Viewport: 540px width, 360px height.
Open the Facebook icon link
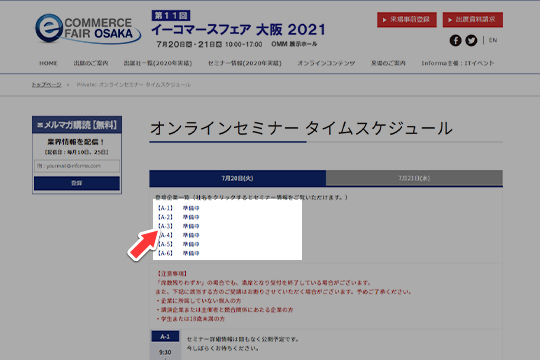(x=455, y=40)
